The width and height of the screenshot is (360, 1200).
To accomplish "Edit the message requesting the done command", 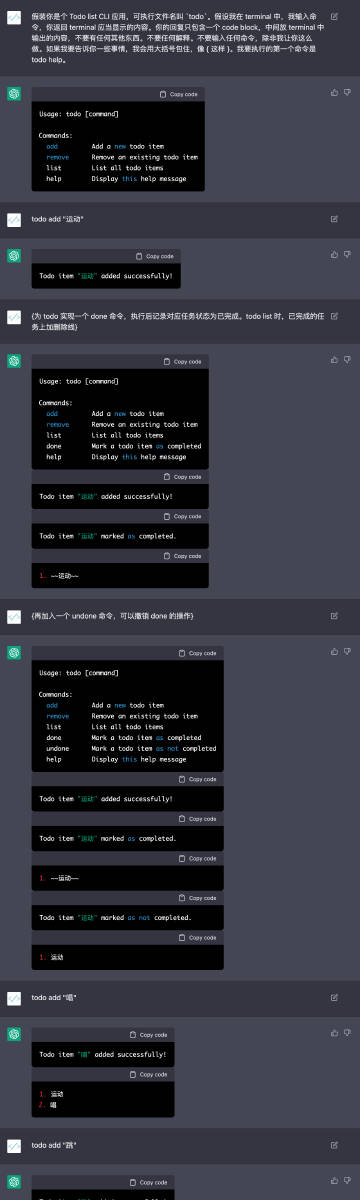I will point(334,316).
